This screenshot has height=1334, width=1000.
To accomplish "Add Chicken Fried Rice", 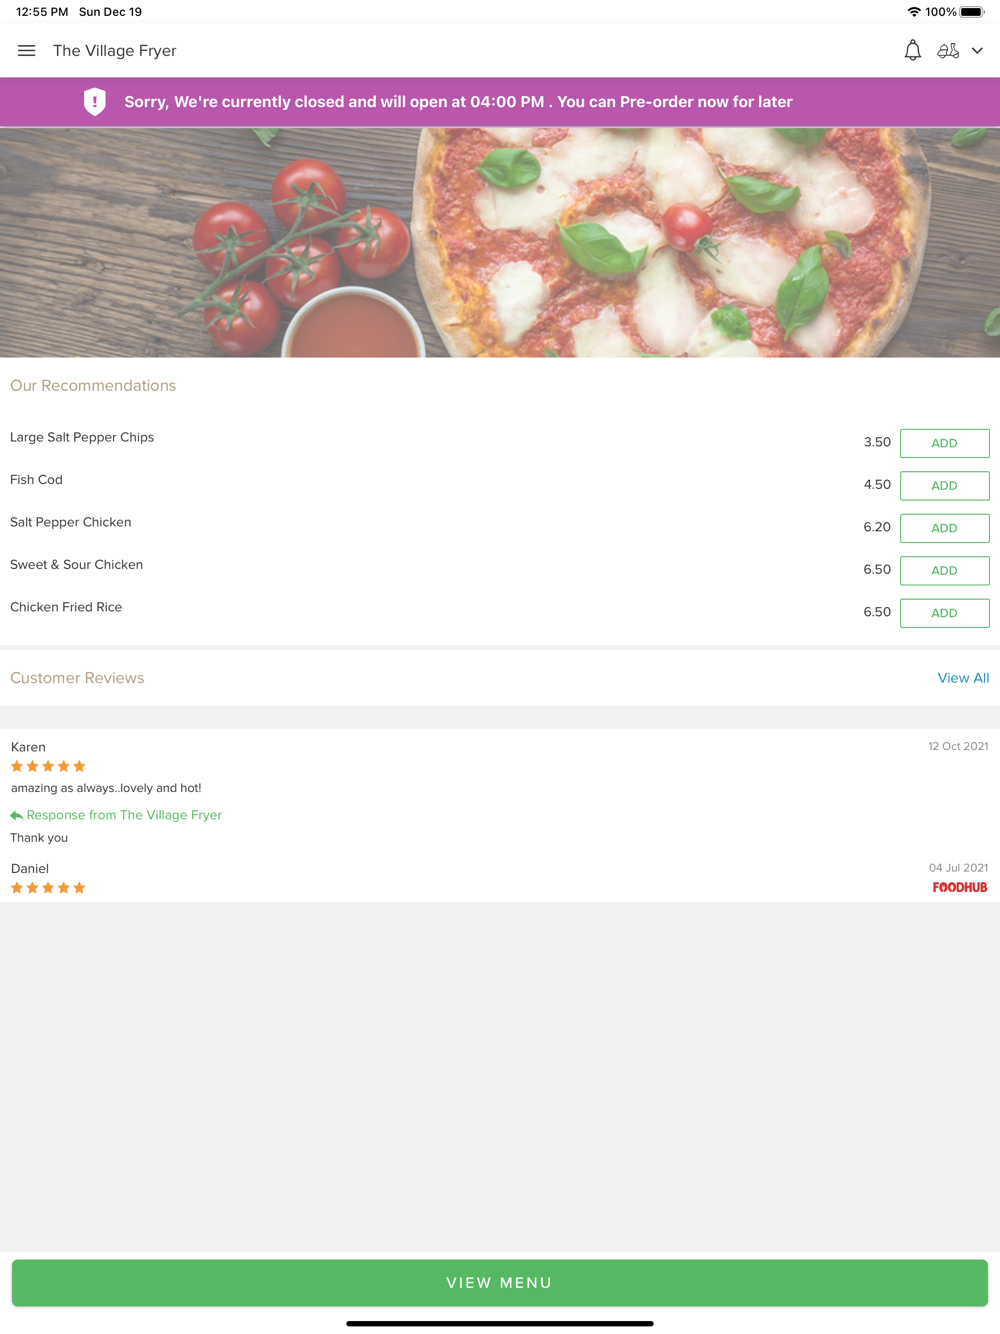I will [944, 613].
